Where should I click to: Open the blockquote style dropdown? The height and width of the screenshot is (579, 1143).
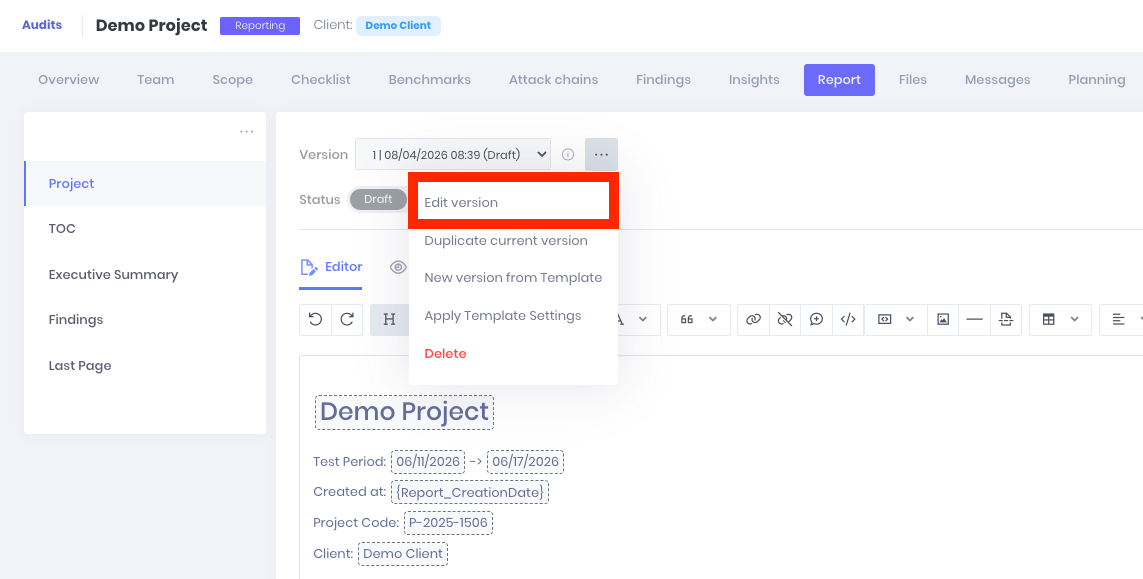[x=698, y=319]
